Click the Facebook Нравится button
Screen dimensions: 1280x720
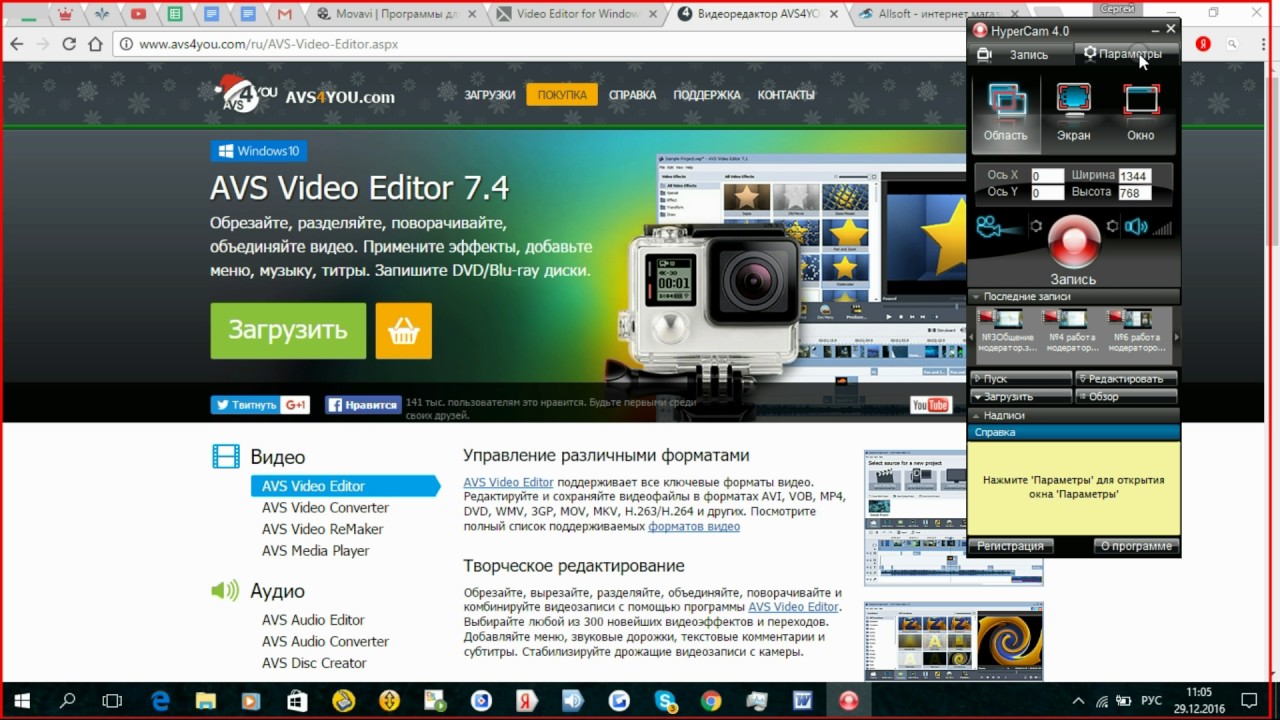coord(363,405)
